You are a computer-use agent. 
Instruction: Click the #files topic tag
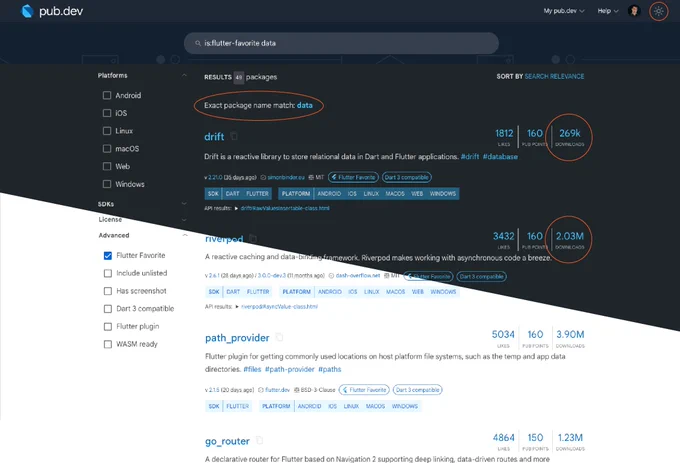pos(252,369)
